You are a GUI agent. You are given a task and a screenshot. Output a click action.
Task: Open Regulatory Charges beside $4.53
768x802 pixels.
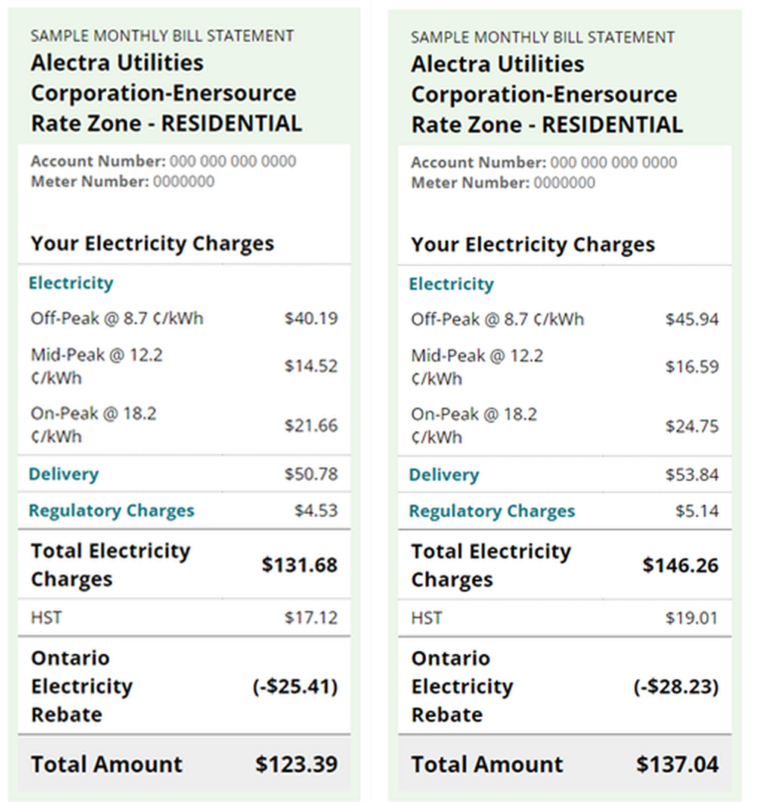[x=111, y=511]
